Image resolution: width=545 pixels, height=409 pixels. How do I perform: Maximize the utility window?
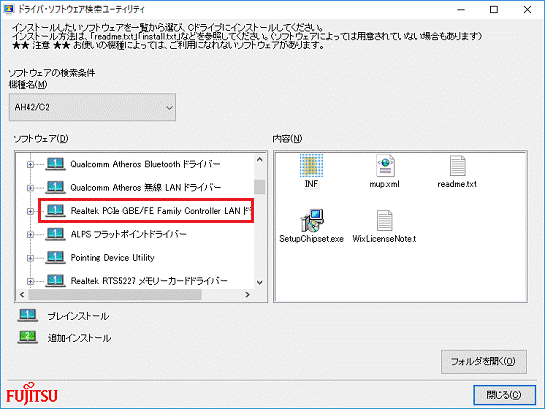pos(494,9)
